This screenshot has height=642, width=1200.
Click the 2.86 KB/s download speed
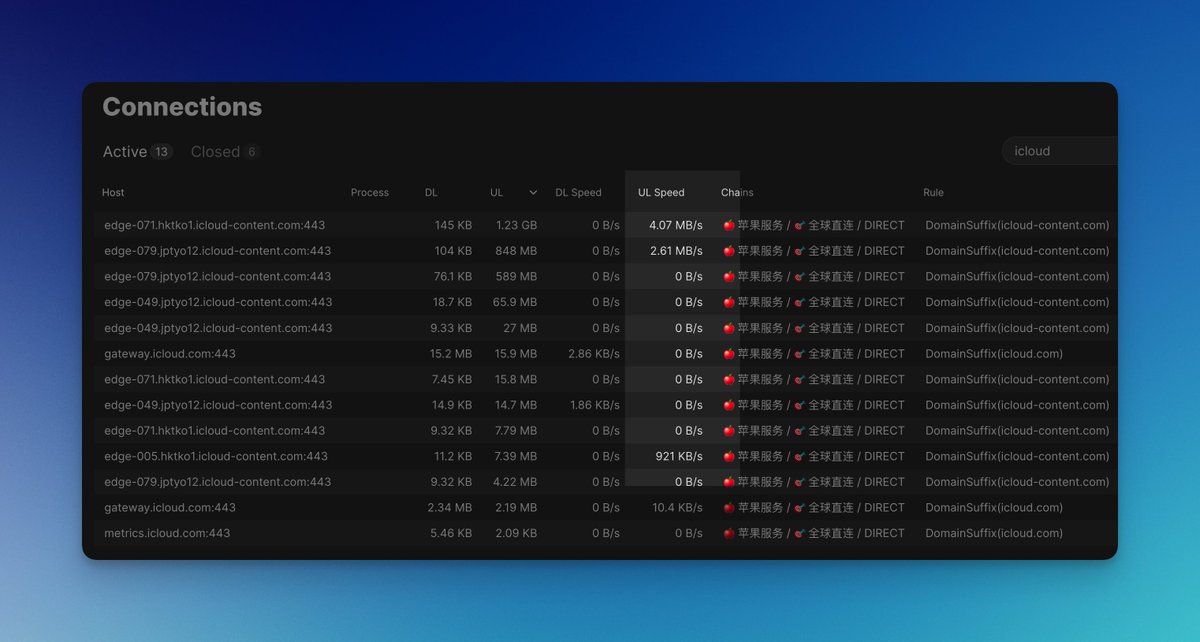594,353
